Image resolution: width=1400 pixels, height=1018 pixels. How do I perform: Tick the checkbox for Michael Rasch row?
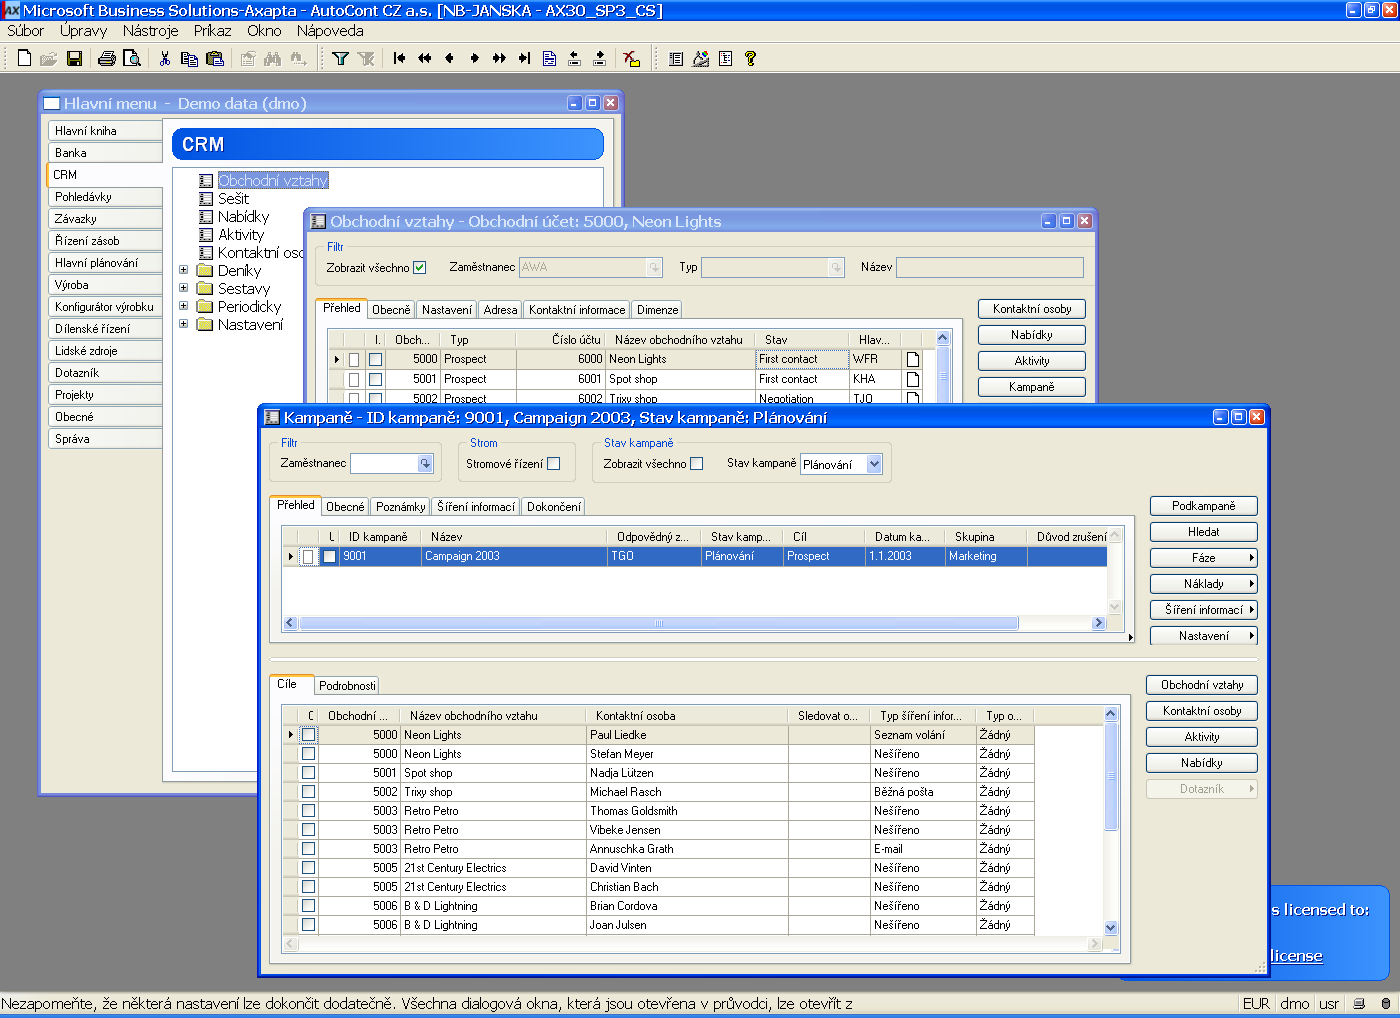[308, 792]
